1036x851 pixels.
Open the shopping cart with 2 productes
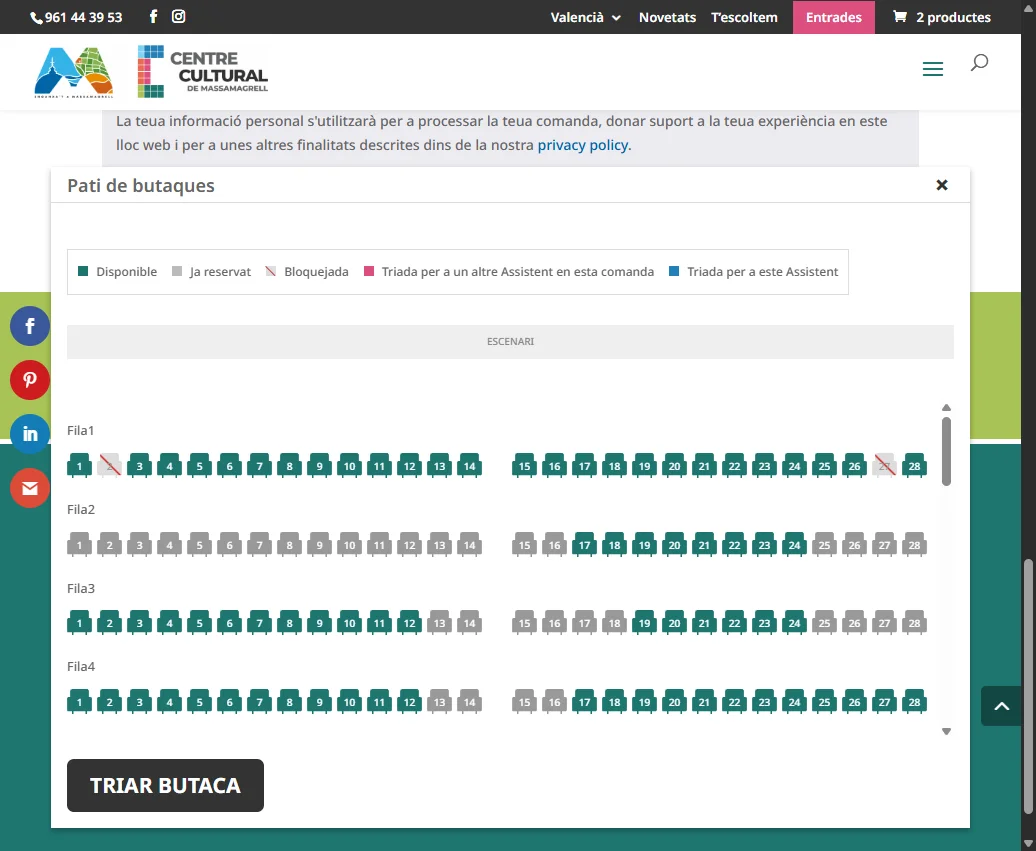(941, 17)
